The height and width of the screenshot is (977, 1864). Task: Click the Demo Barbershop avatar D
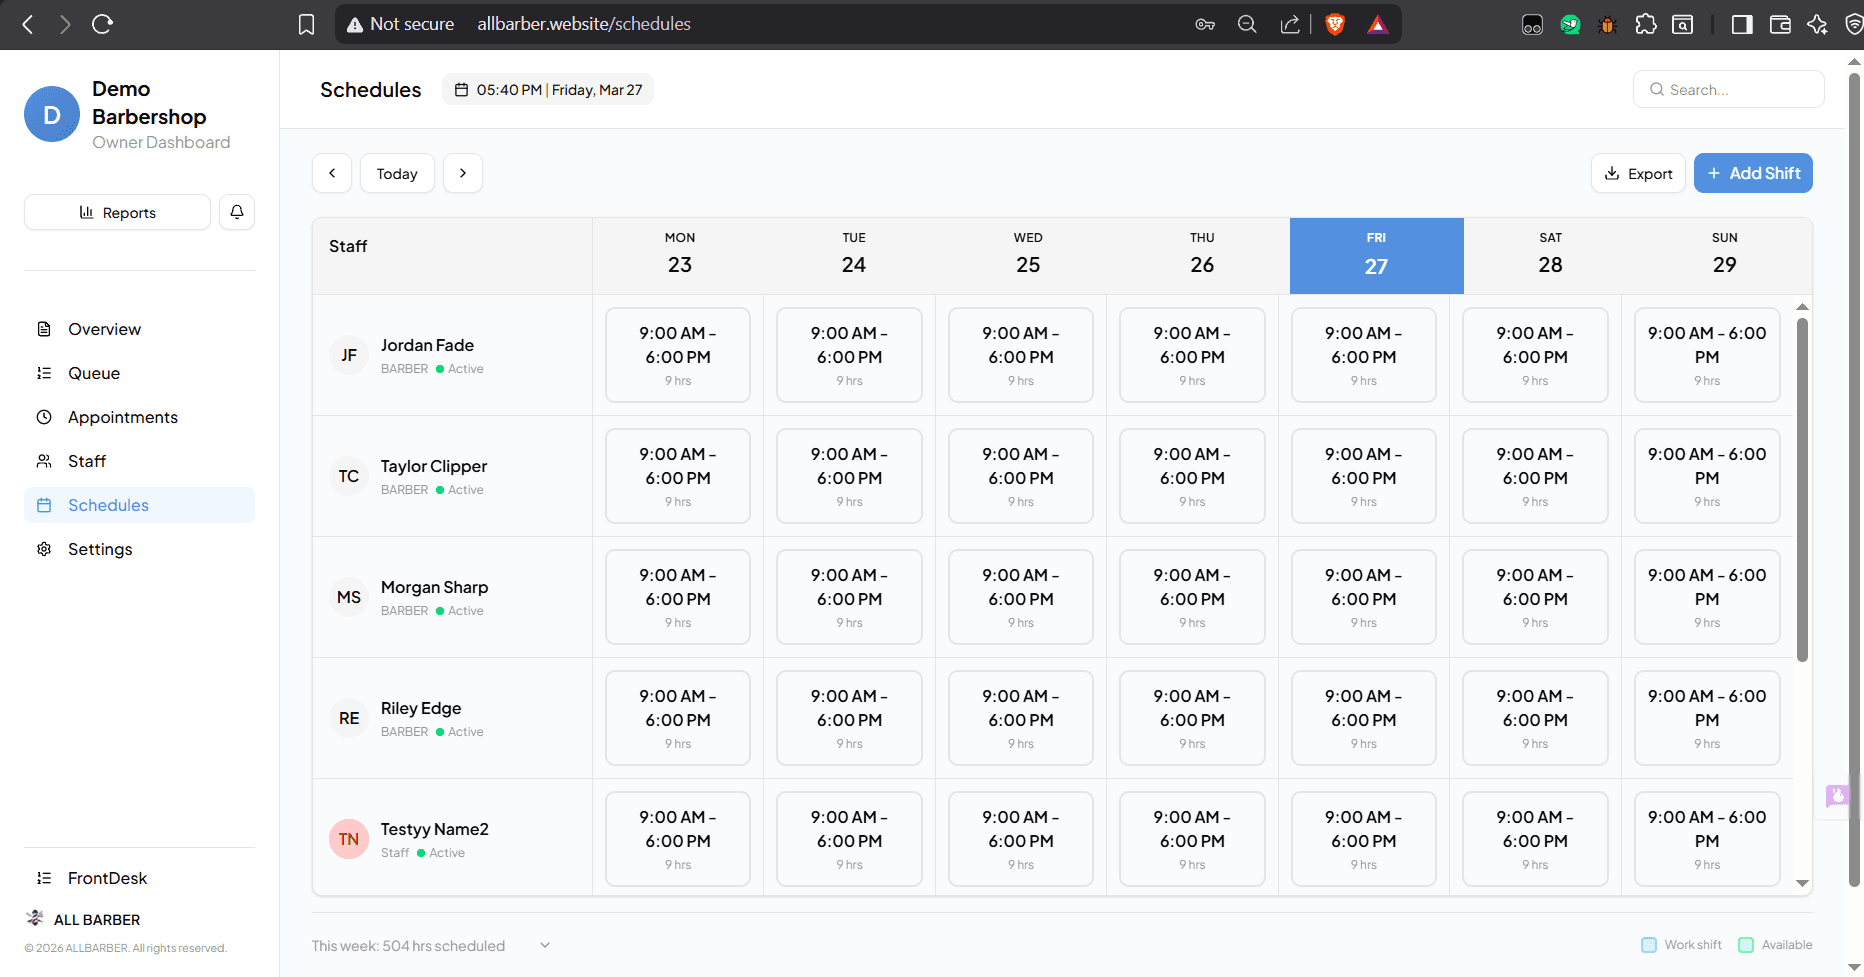pyautogui.click(x=52, y=114)
